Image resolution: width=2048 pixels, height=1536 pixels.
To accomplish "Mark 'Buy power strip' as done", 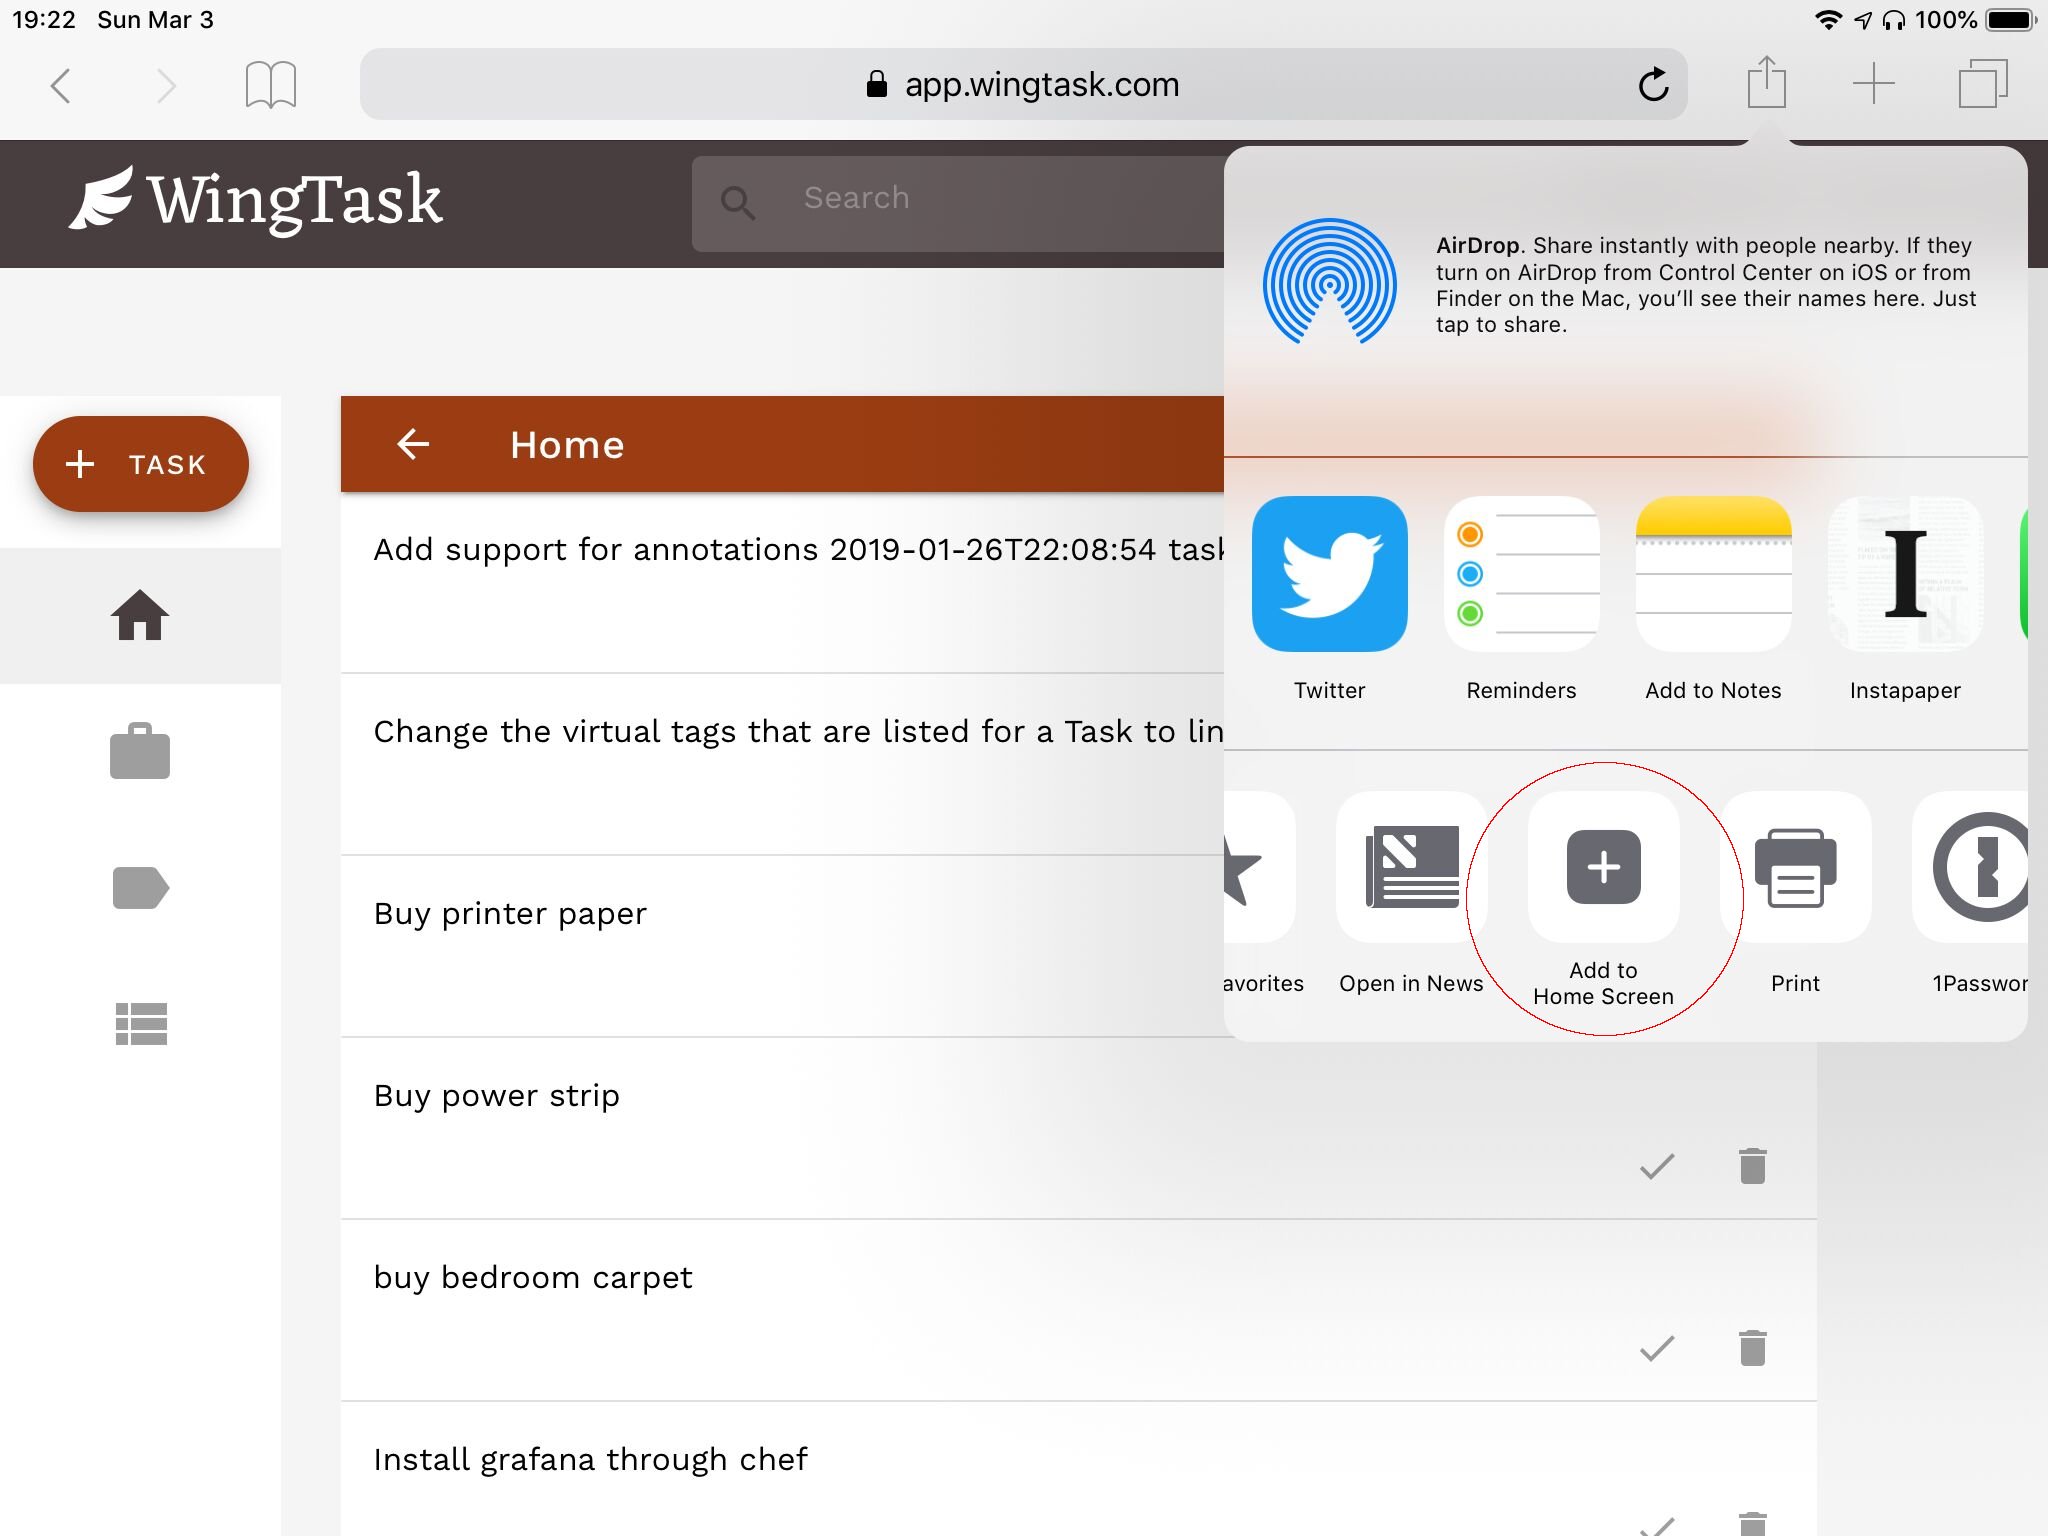I will 1657,1166.
